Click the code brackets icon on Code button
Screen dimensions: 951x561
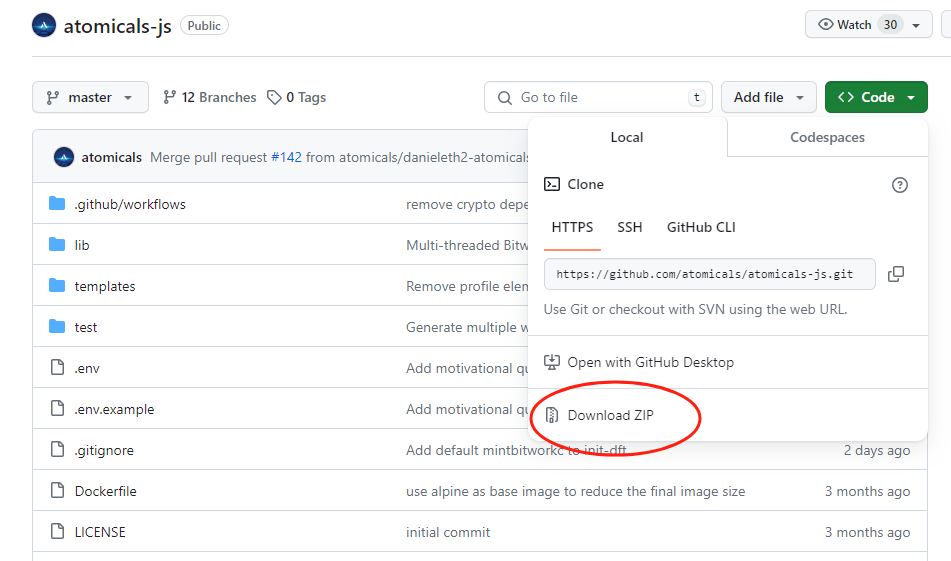845,97
